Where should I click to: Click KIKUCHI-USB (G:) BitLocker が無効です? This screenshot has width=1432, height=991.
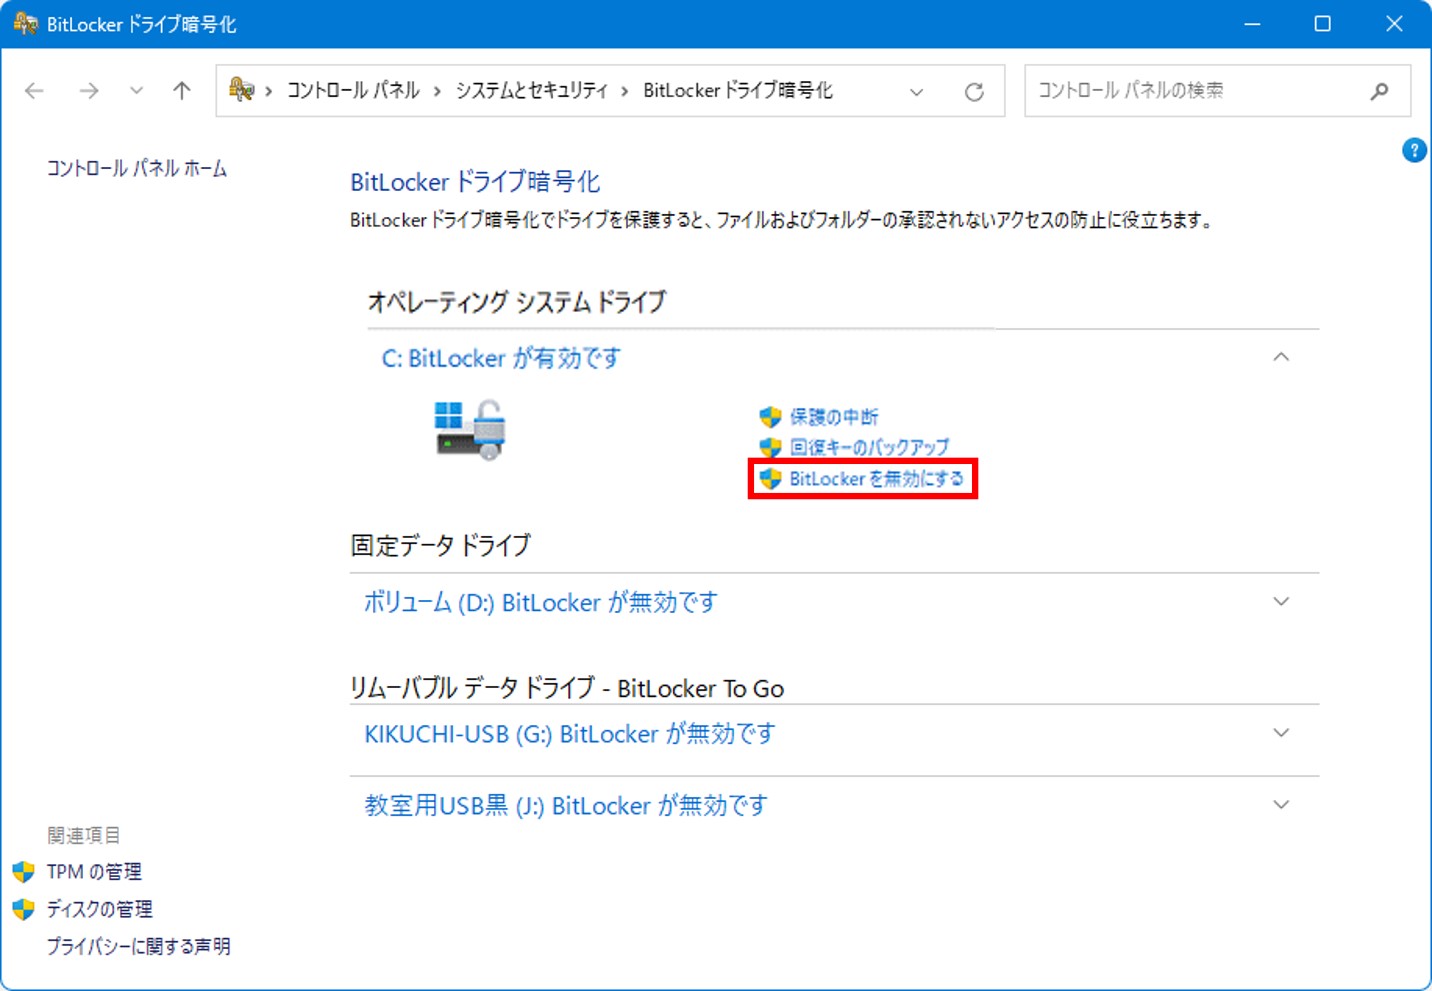click(570, 734)
